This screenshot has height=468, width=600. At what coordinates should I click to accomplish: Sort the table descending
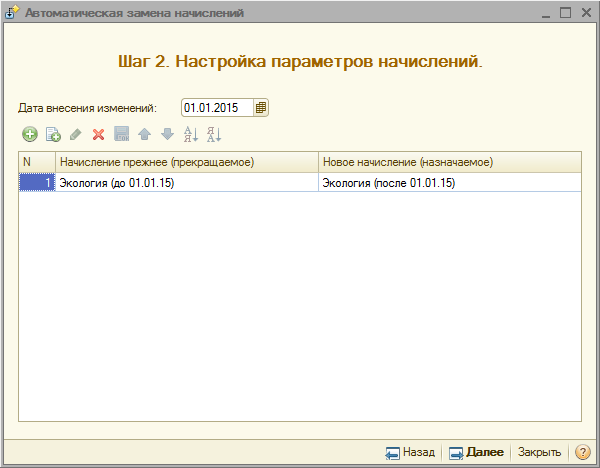(213, 135)
